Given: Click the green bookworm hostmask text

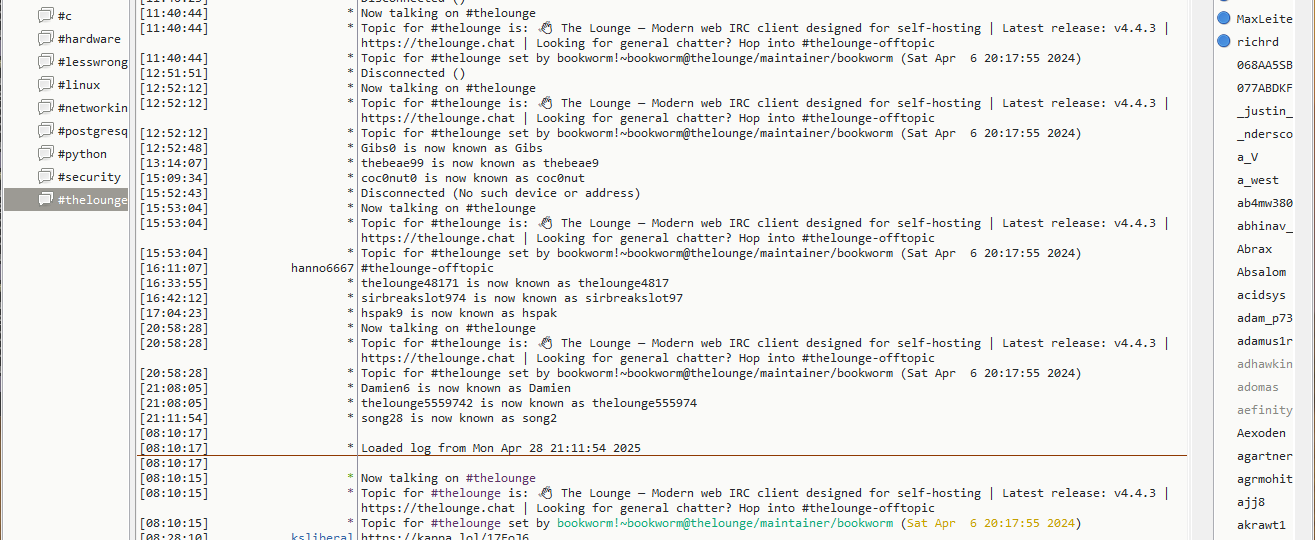Looking at the screenshot, I should tap(725, 523).
